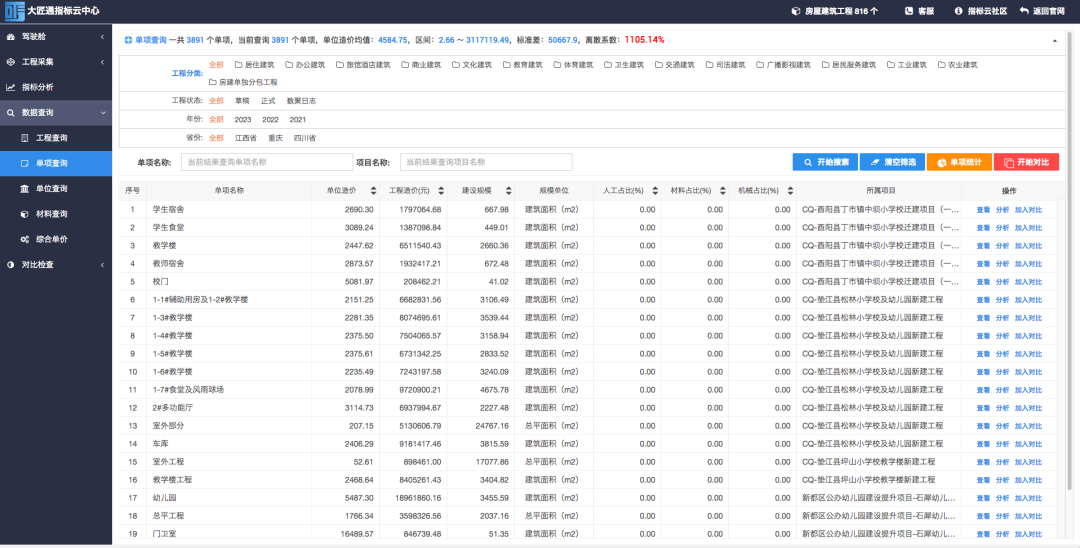Click the 单项统计 button
The height and width of the screenshot is (548, 1080).
point(959,162)
